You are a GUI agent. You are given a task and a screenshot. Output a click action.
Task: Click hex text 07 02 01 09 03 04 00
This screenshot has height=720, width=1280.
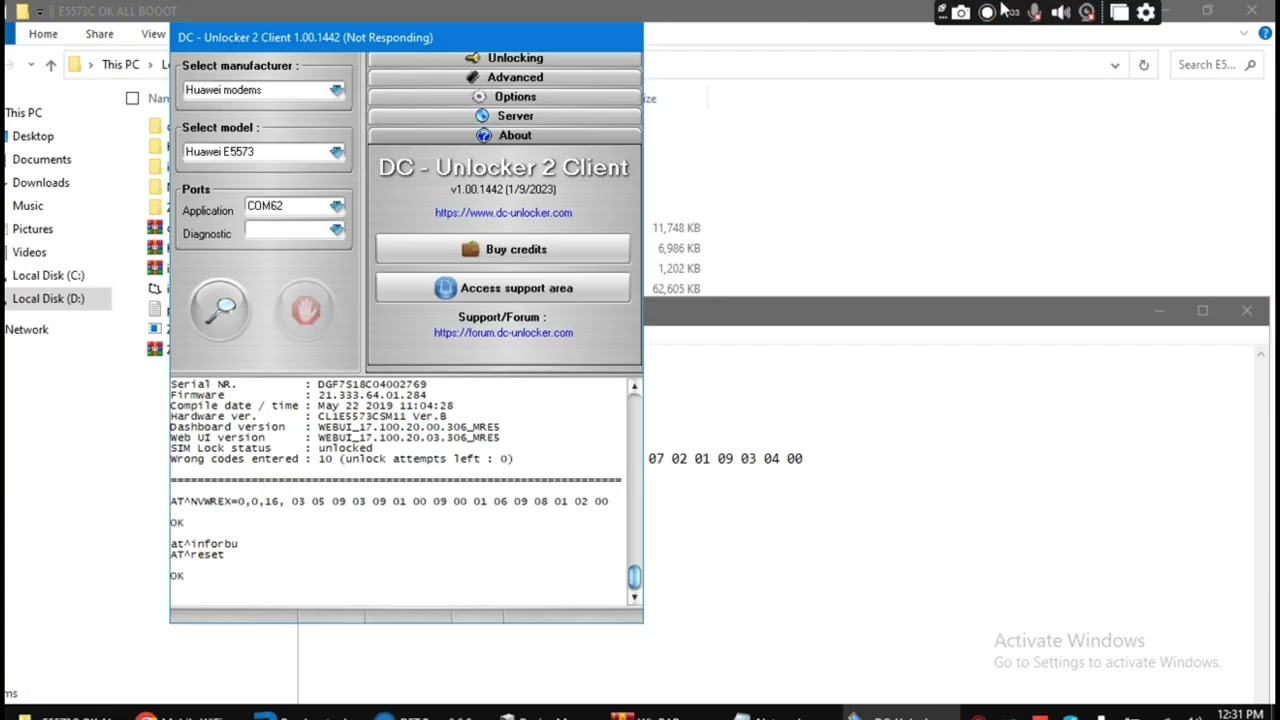tap(725, 458)
